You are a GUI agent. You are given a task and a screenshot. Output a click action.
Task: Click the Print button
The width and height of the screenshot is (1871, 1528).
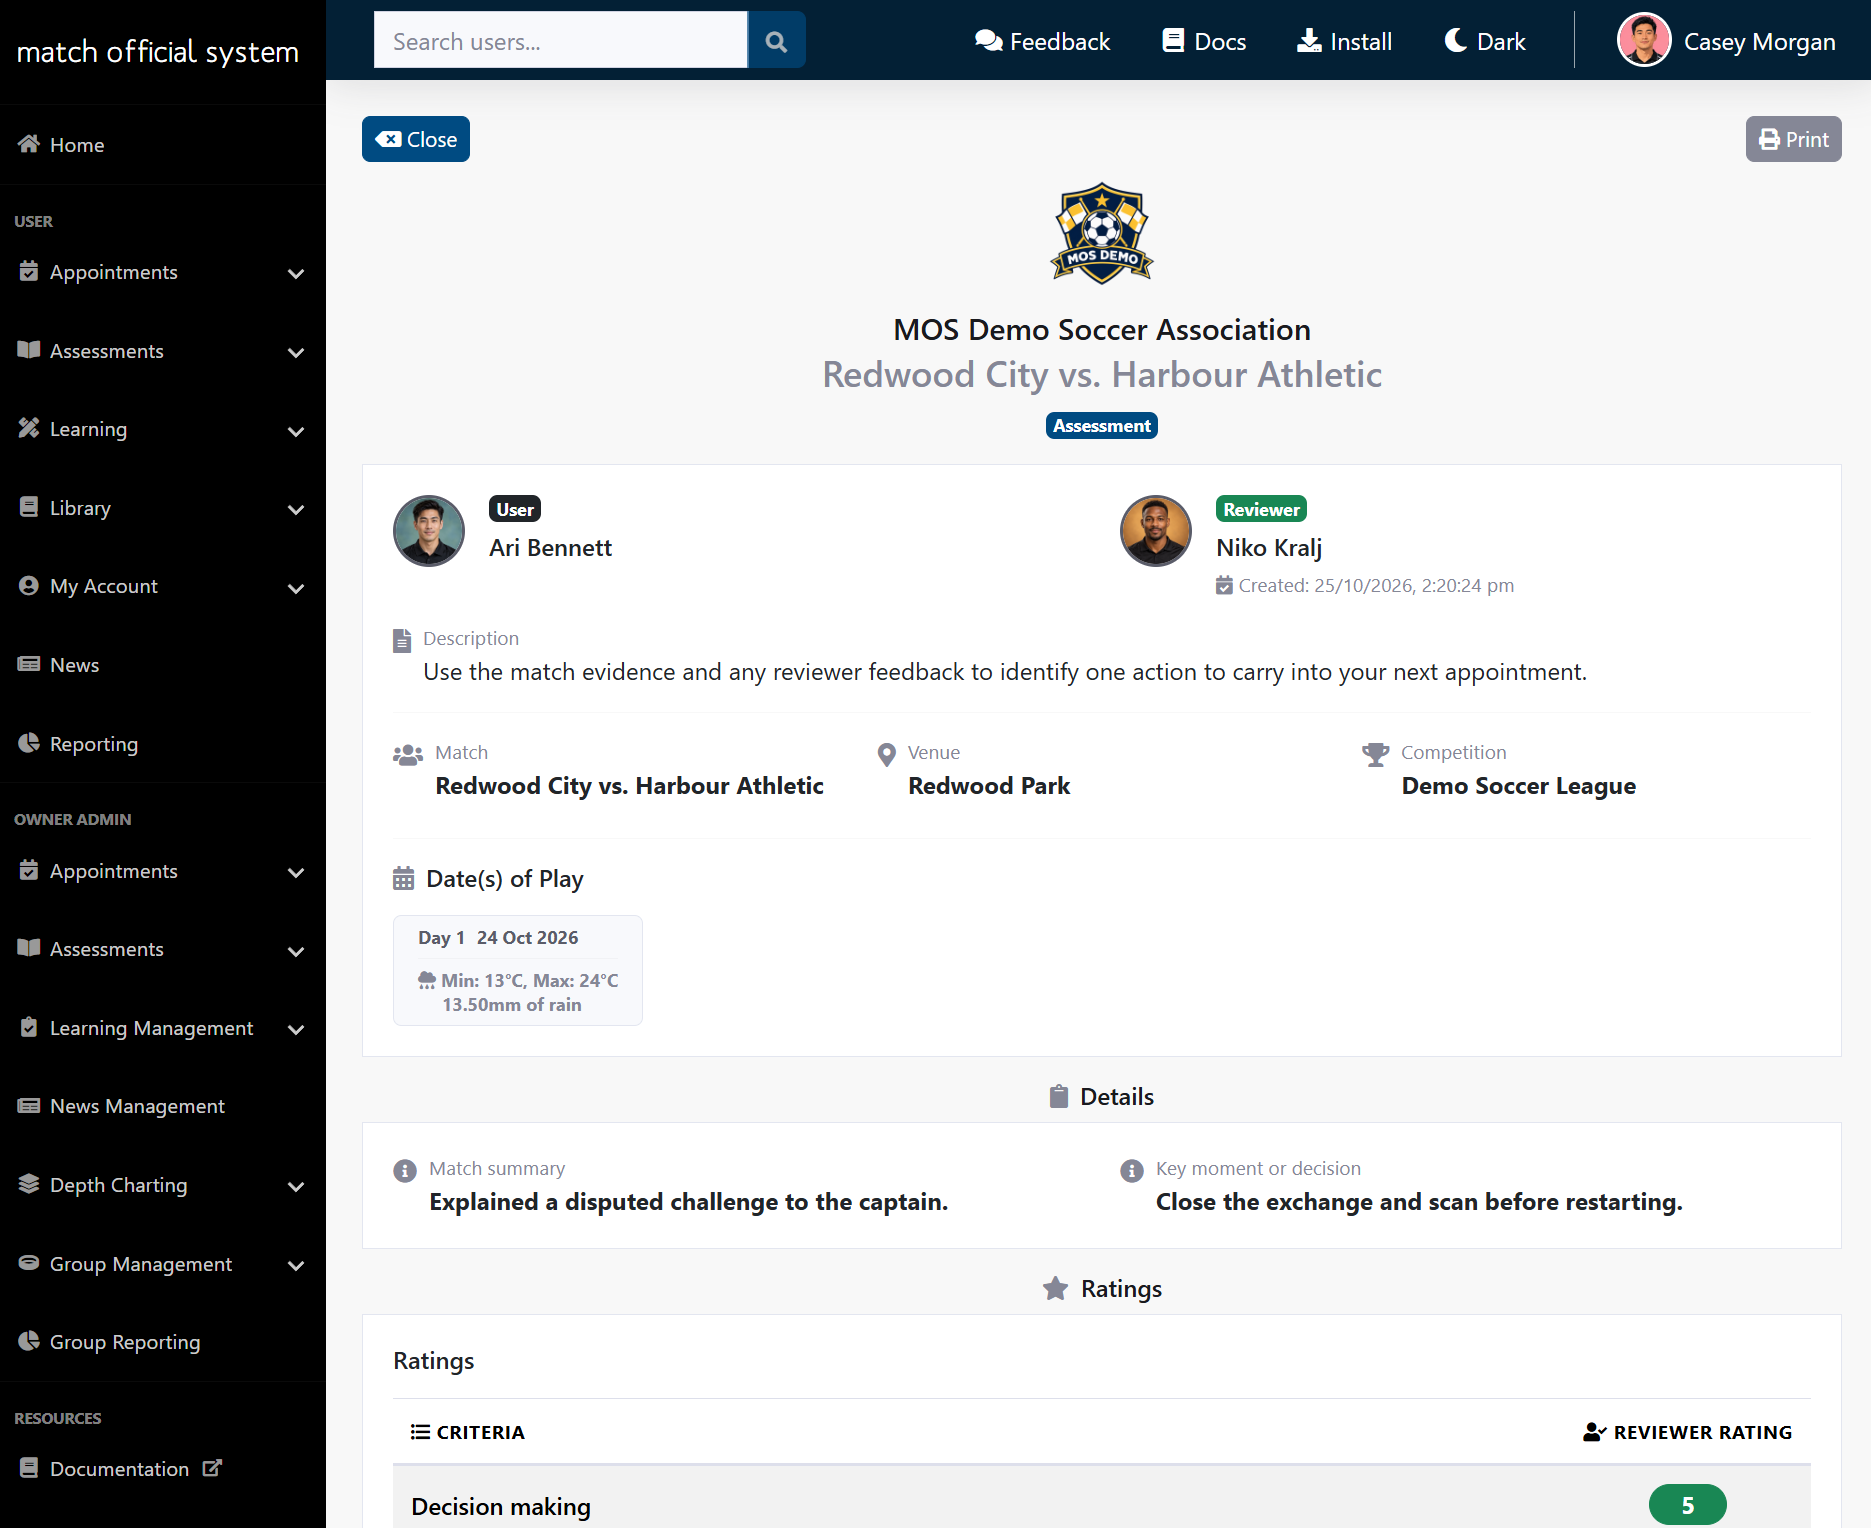1793,139
